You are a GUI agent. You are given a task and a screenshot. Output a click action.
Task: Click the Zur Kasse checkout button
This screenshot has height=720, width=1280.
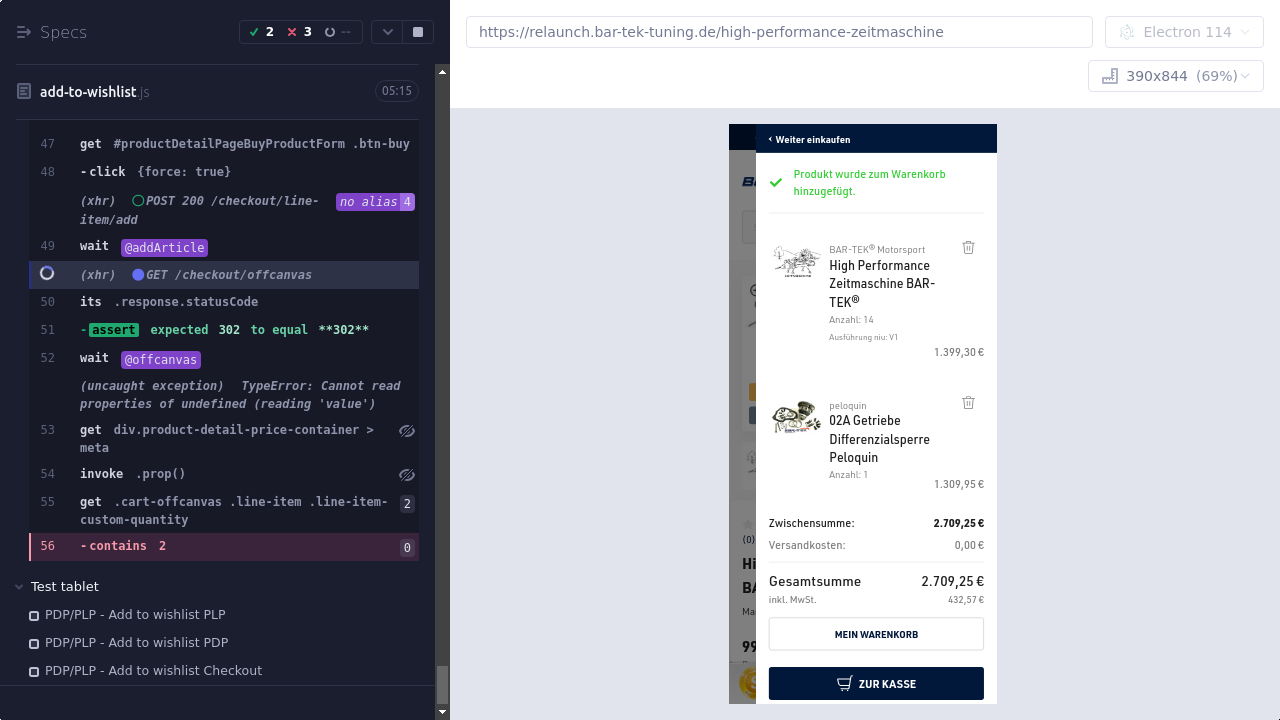(x=876, y=684)
